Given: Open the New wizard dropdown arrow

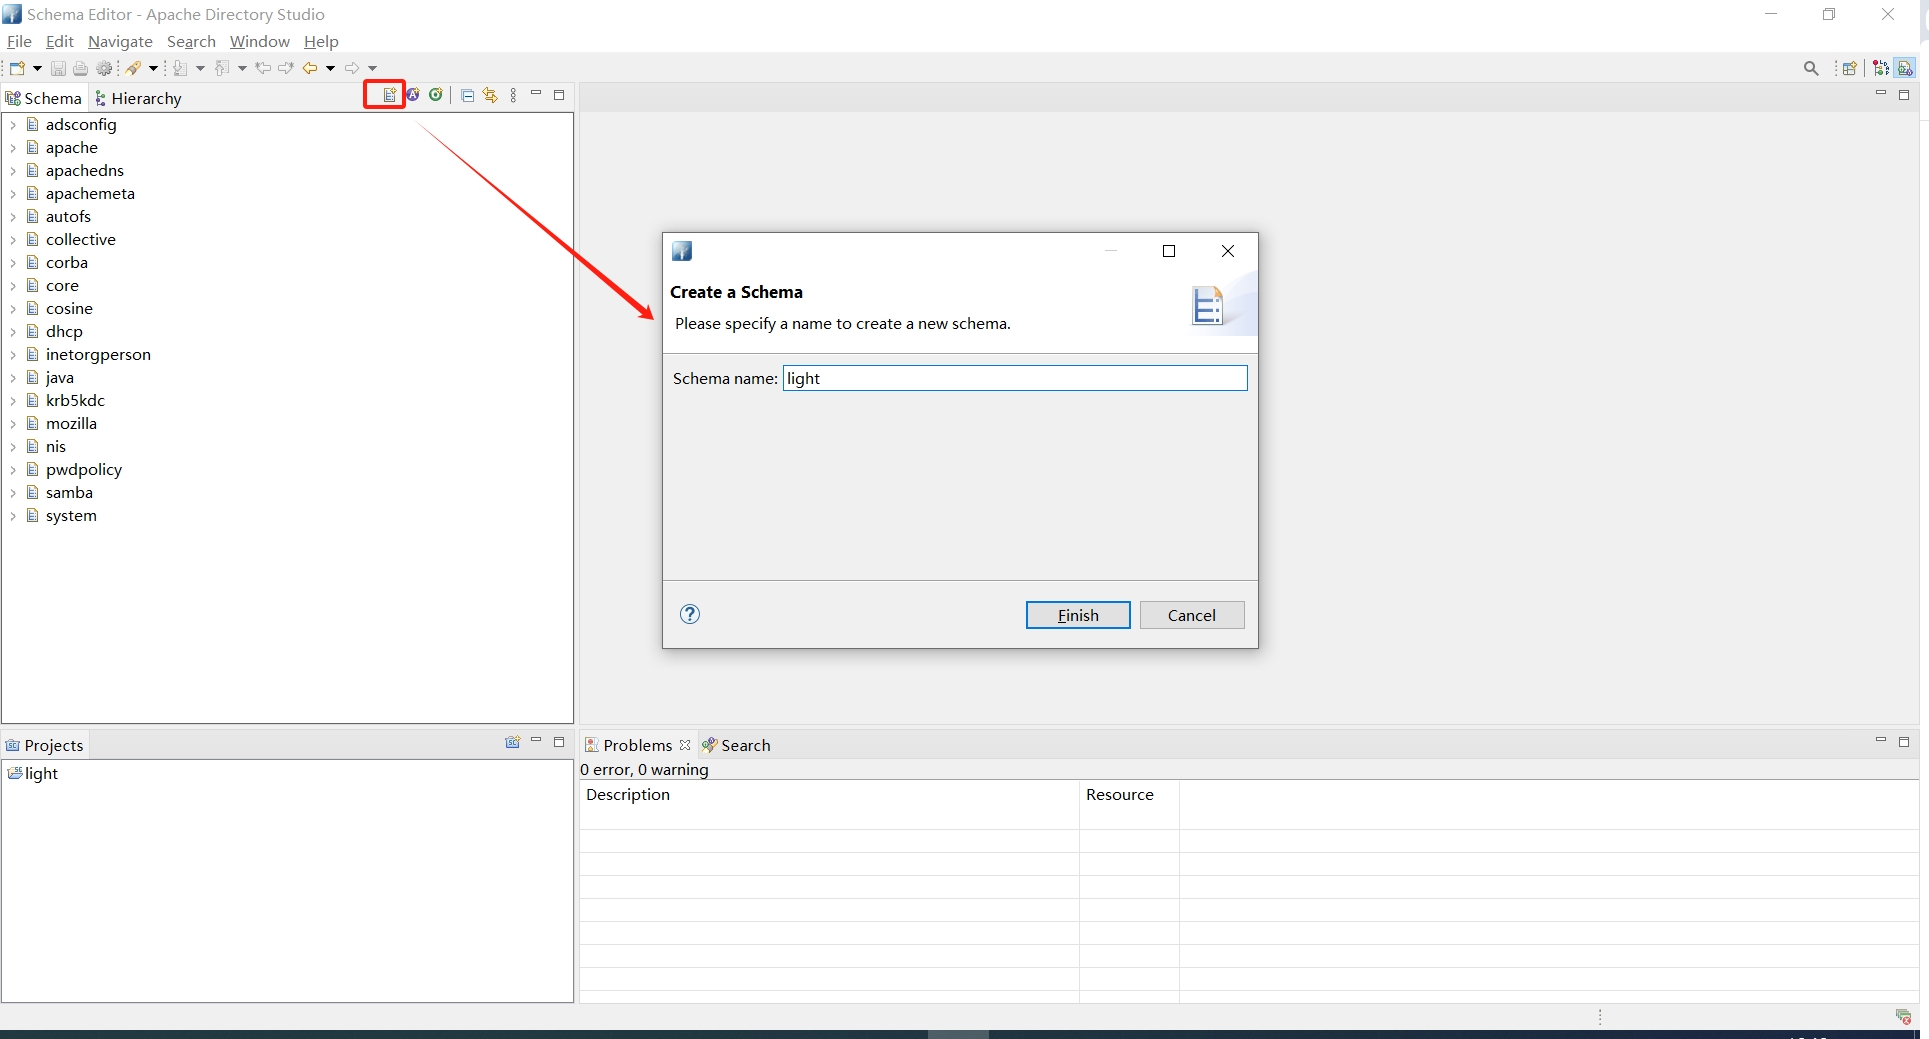Looking at the screenshot, I should click(38, 69).
